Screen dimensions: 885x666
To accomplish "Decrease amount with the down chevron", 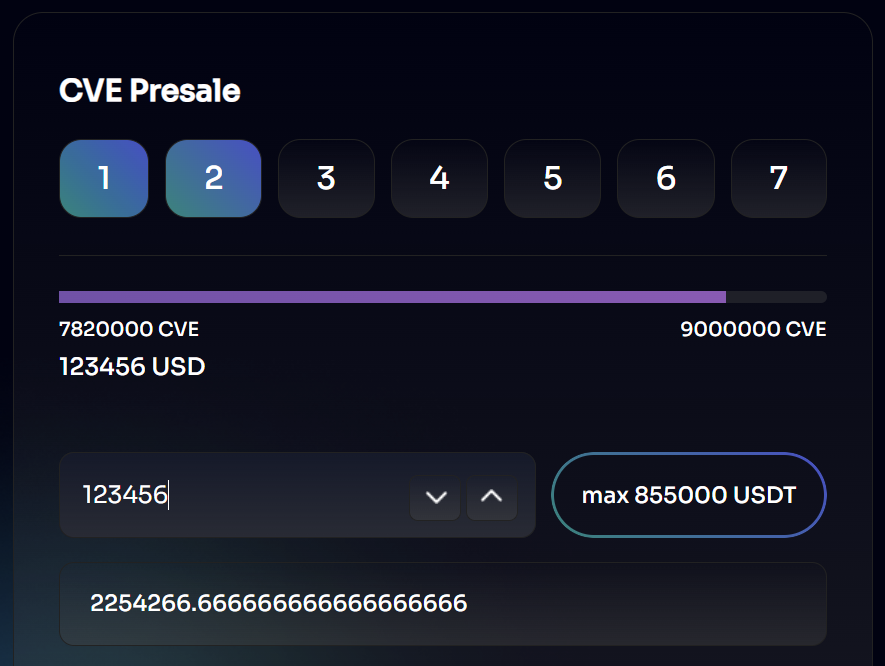I will pyautogui.click(x=435, y=497).
